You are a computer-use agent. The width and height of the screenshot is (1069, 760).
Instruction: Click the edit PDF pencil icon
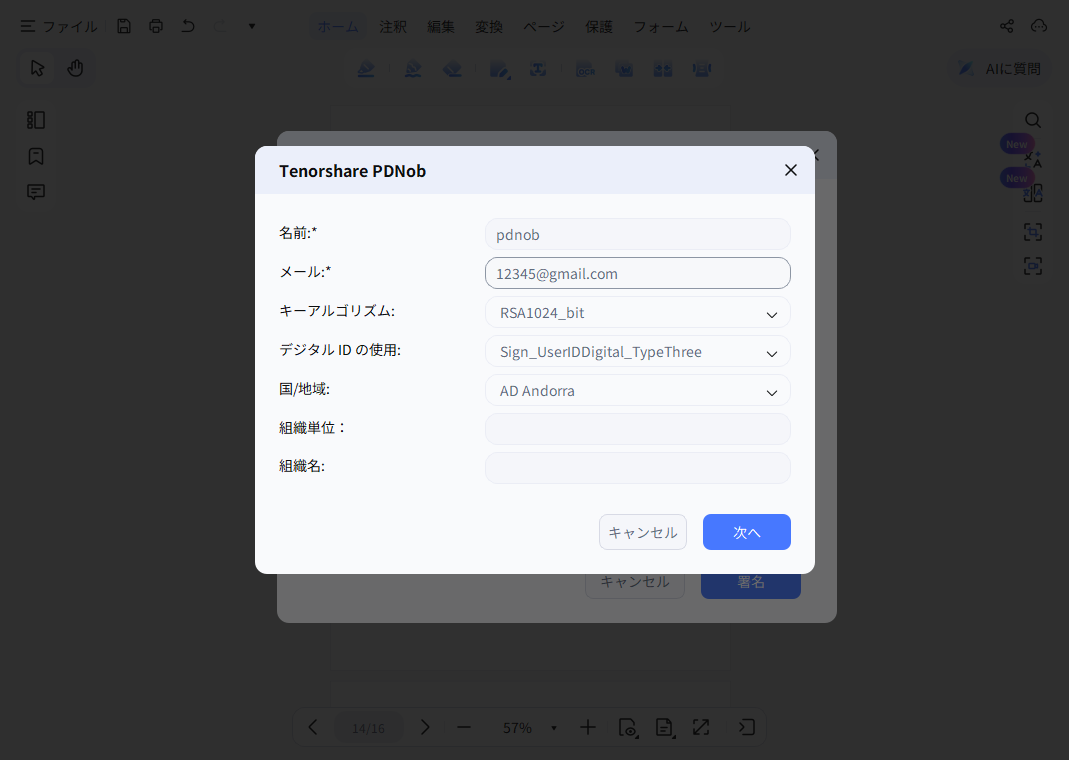[x=499, y=69]
